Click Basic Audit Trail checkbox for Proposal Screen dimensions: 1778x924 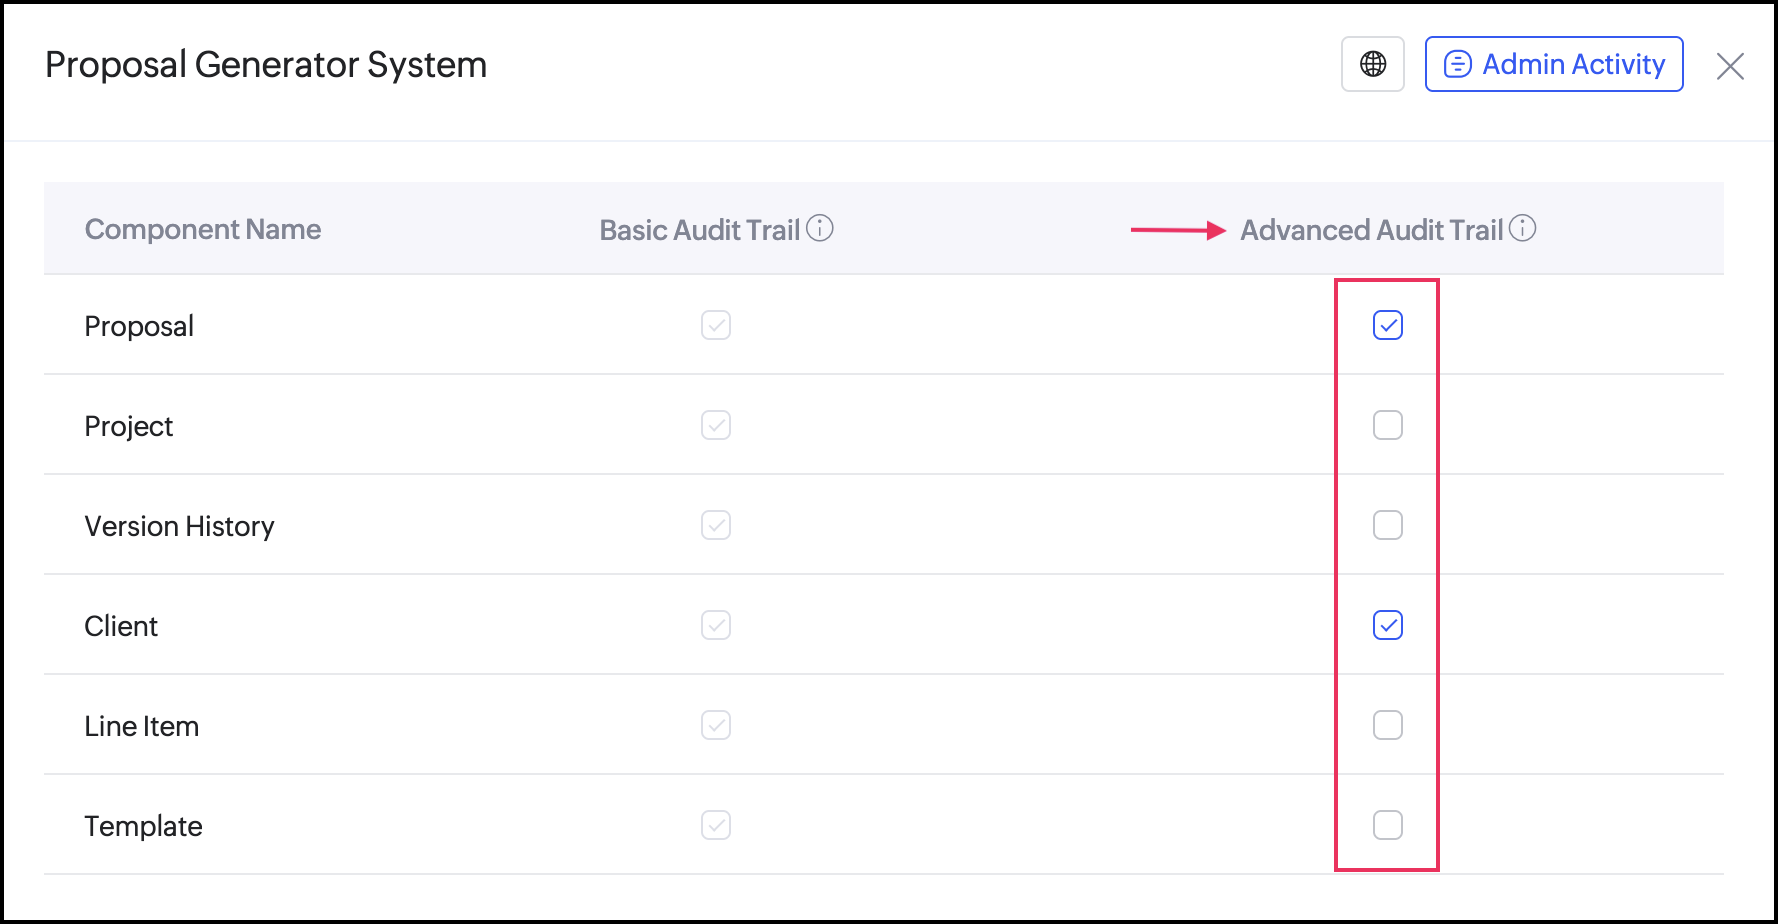(x=716, y=325)
